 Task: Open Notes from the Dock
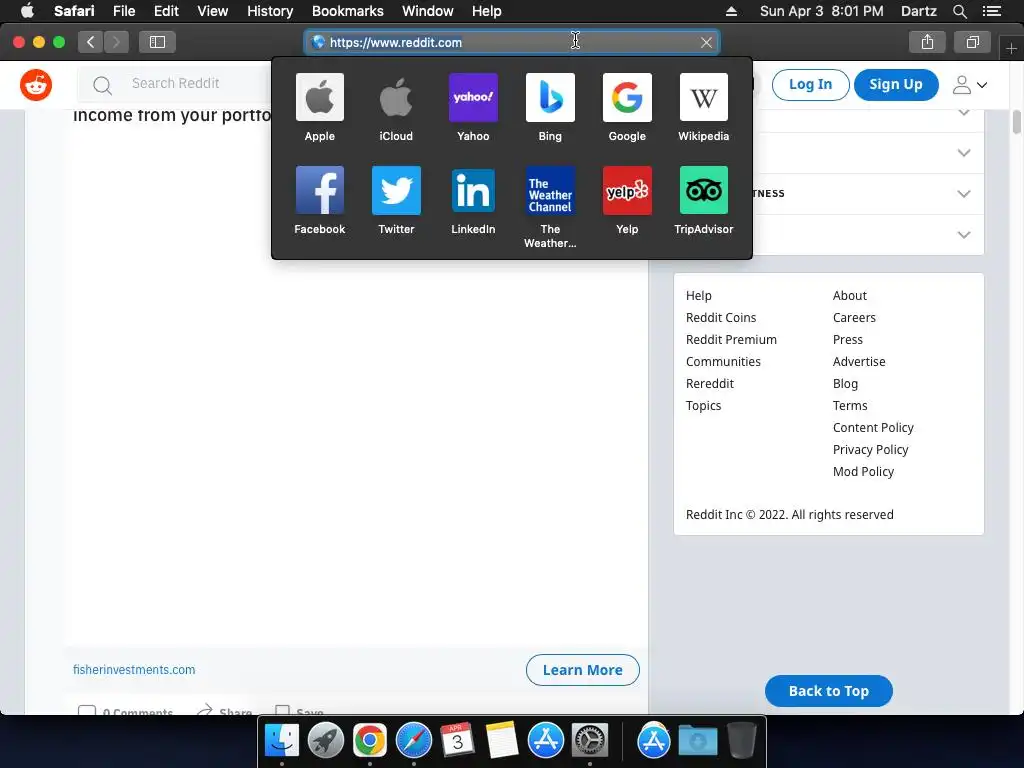[502, 741]
